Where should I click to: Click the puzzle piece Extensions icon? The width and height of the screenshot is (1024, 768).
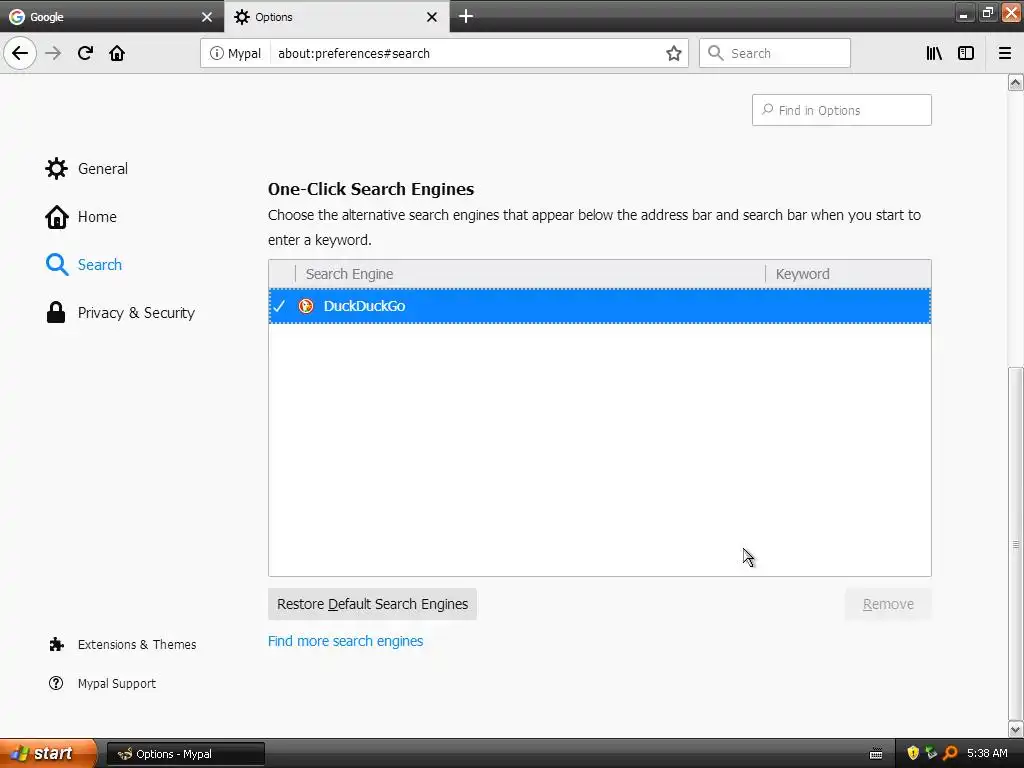pyautogui.click(x=56, y=645)
